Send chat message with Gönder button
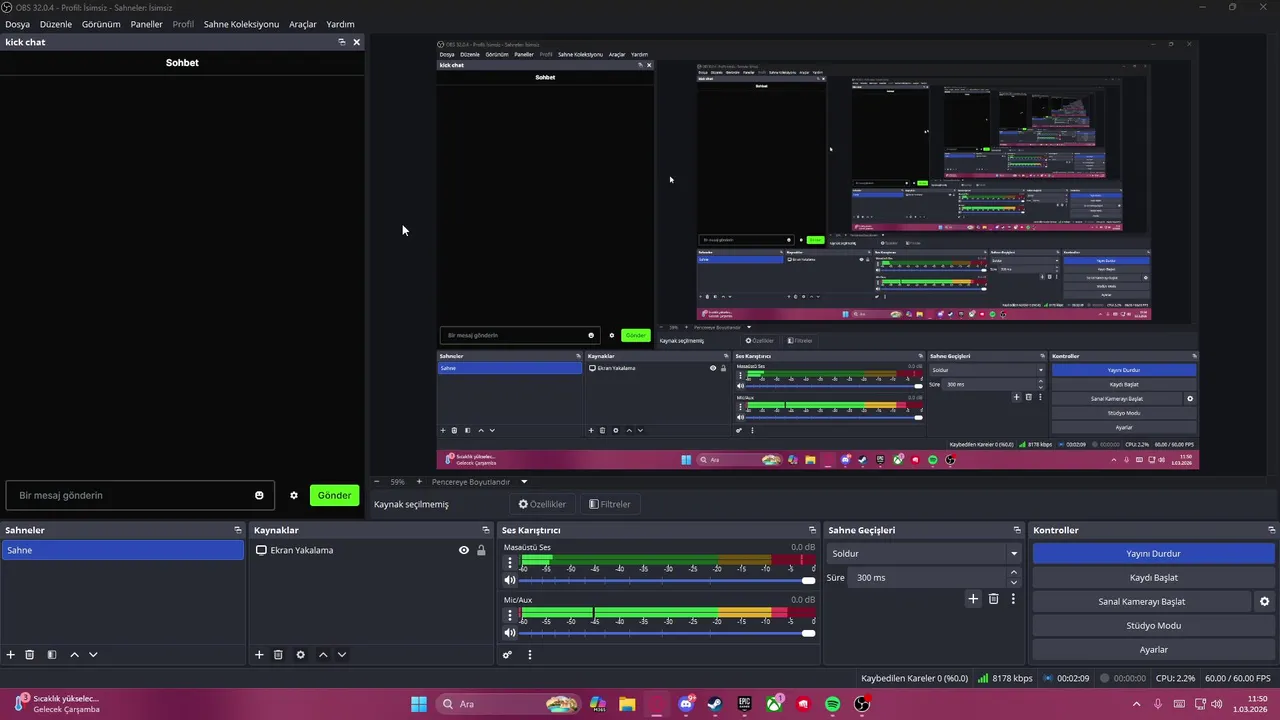Image resolution: width=1280 pixels, height=720 pixels. tap(334, 495)
